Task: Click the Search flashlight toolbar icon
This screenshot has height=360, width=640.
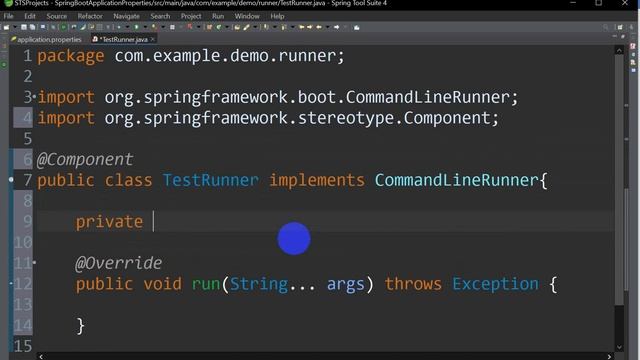Action: click(246, 27)
